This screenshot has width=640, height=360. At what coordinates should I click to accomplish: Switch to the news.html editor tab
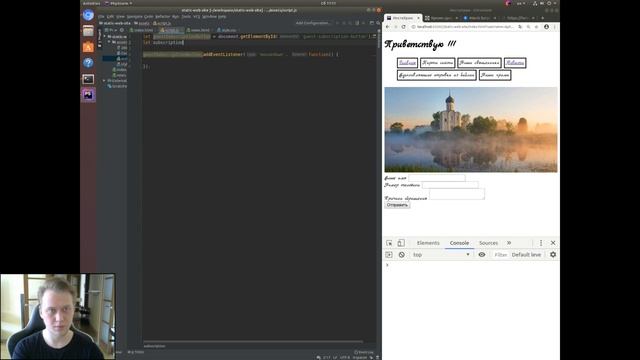tap(198, 30)
